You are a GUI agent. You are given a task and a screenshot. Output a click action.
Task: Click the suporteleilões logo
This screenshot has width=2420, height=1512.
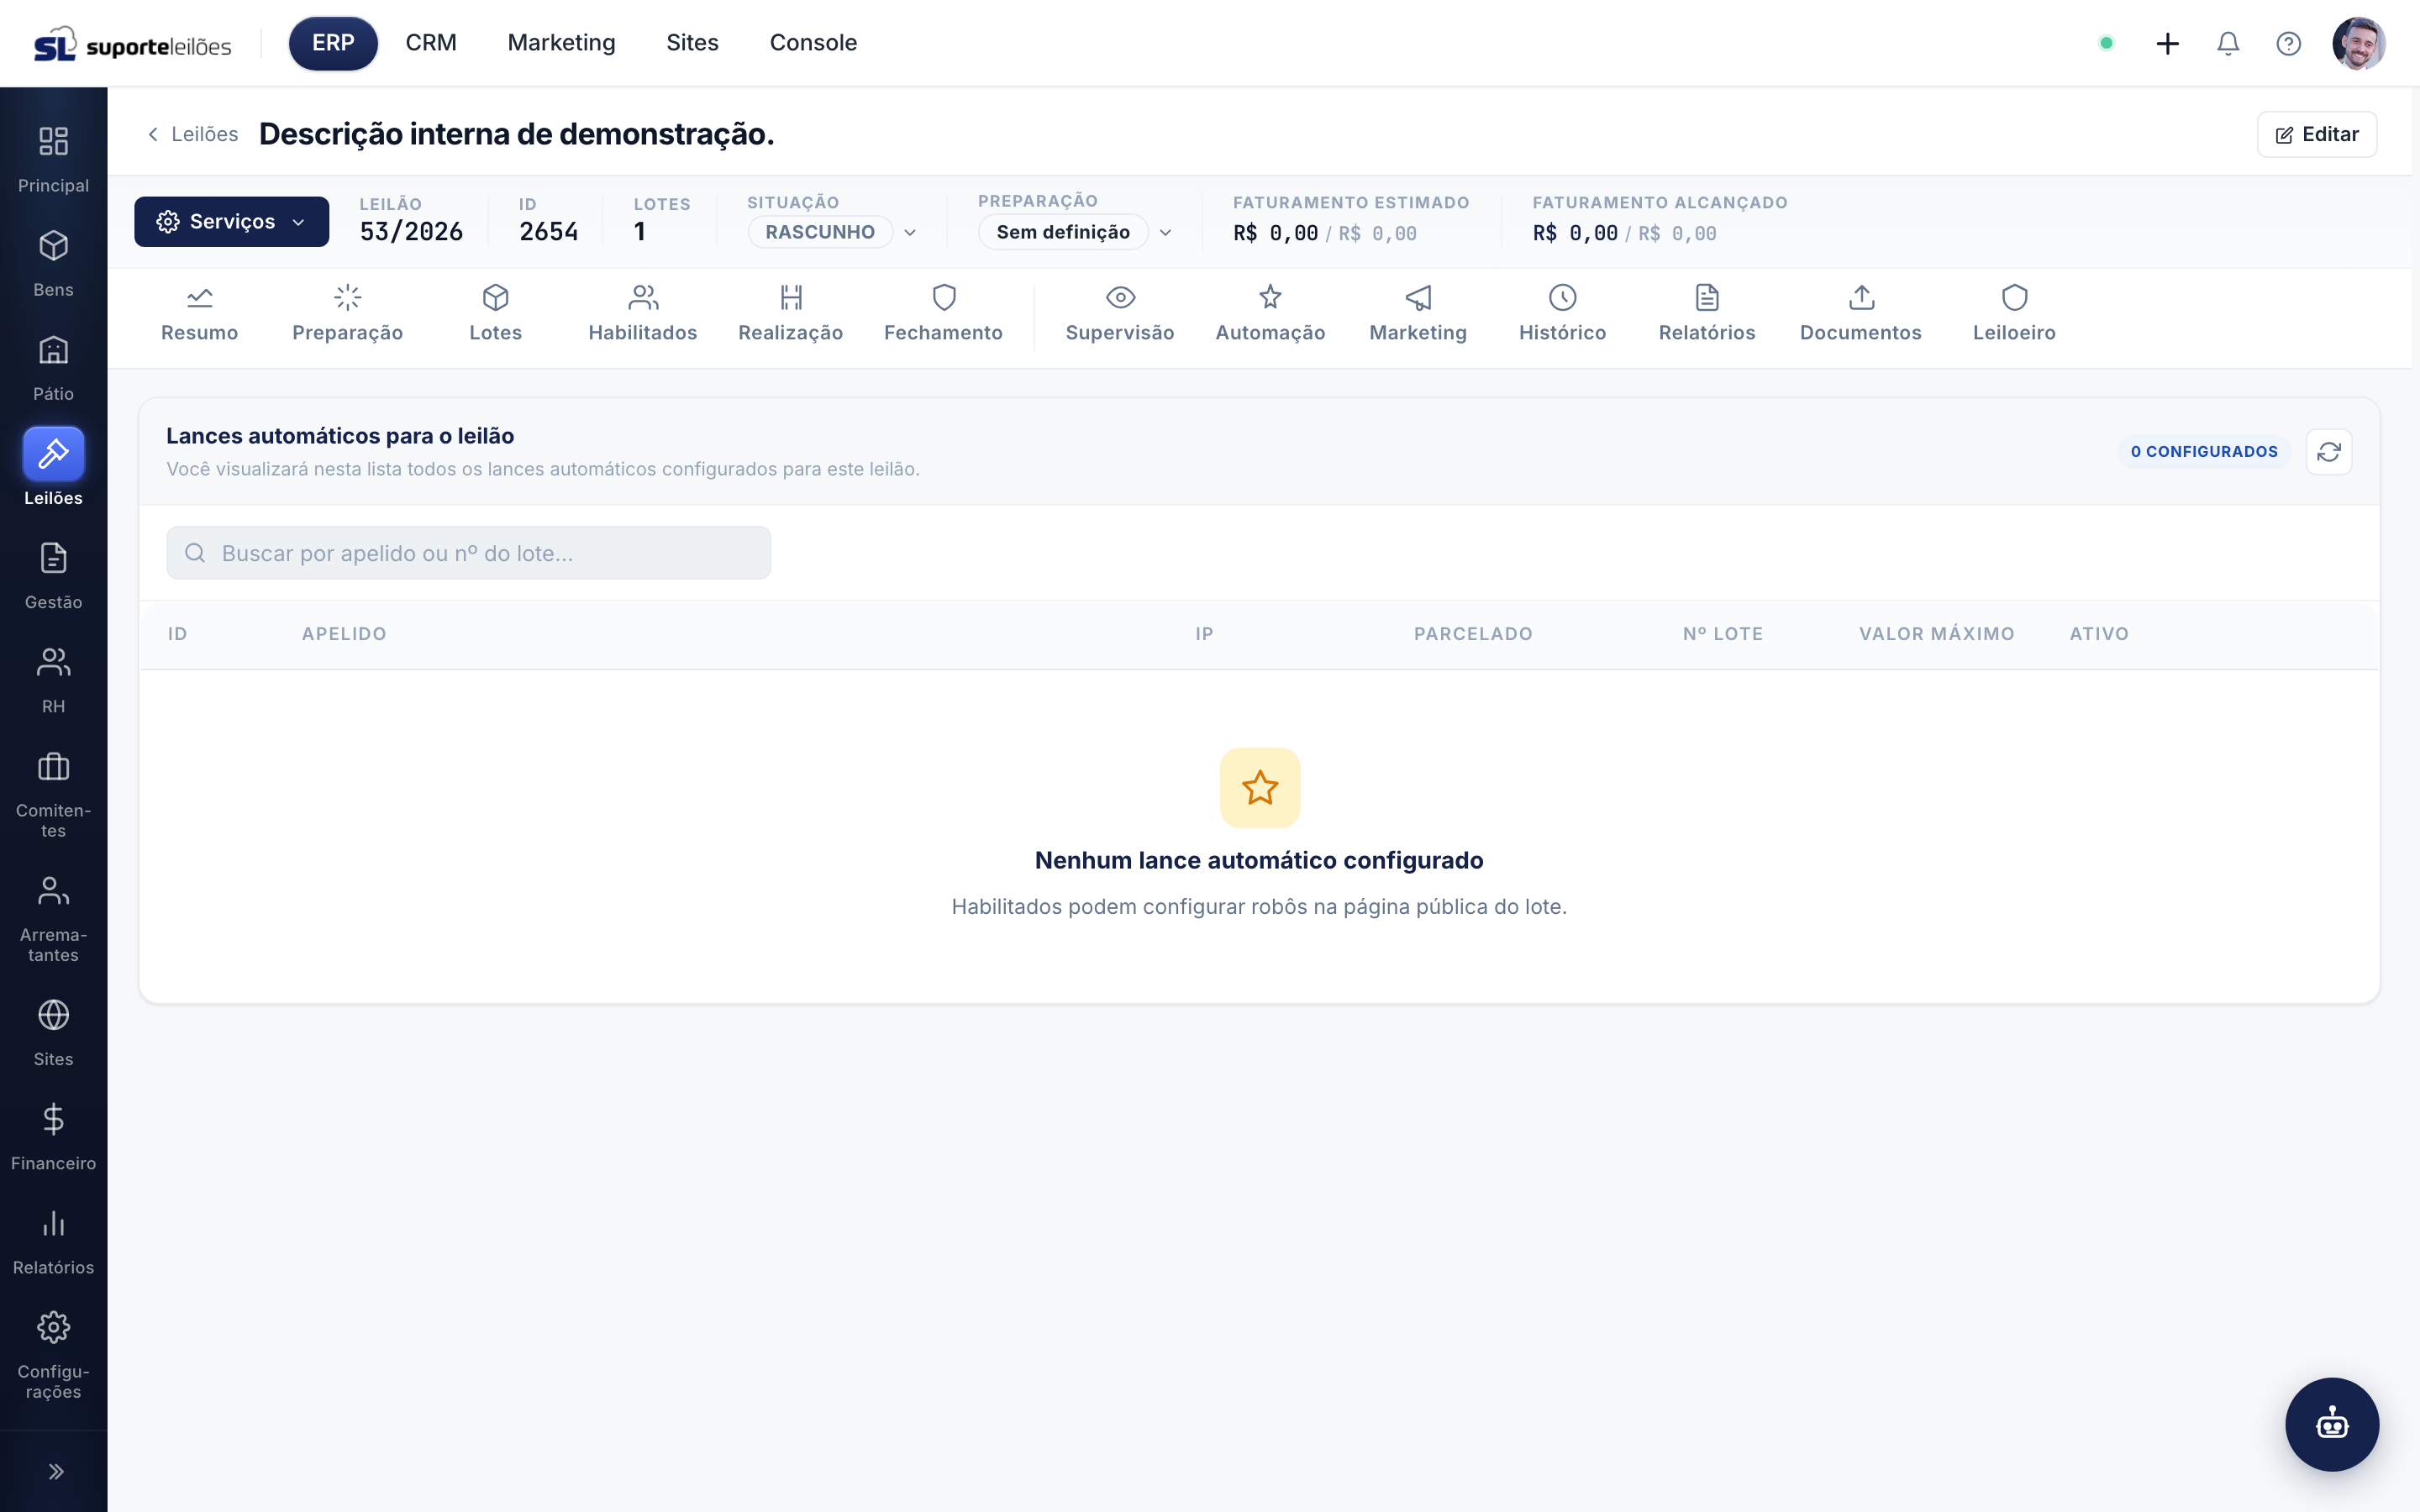133,45
